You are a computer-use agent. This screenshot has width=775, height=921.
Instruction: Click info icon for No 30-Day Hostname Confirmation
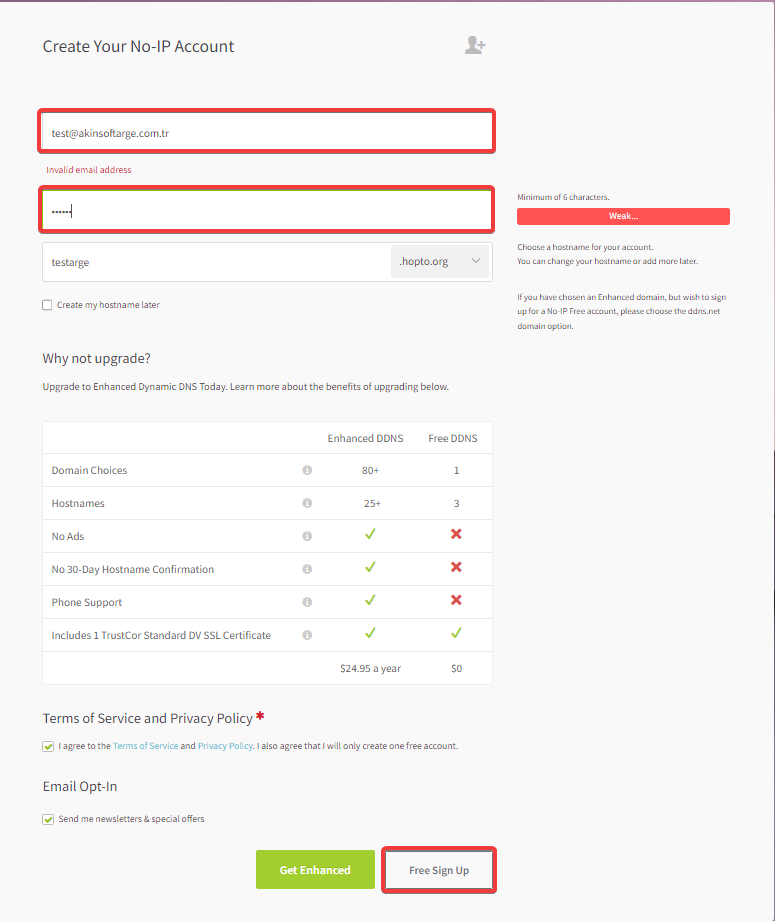coord(307,569)
